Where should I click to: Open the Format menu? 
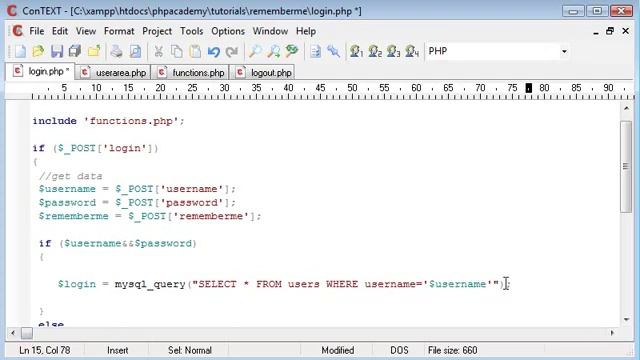(119, 31)
